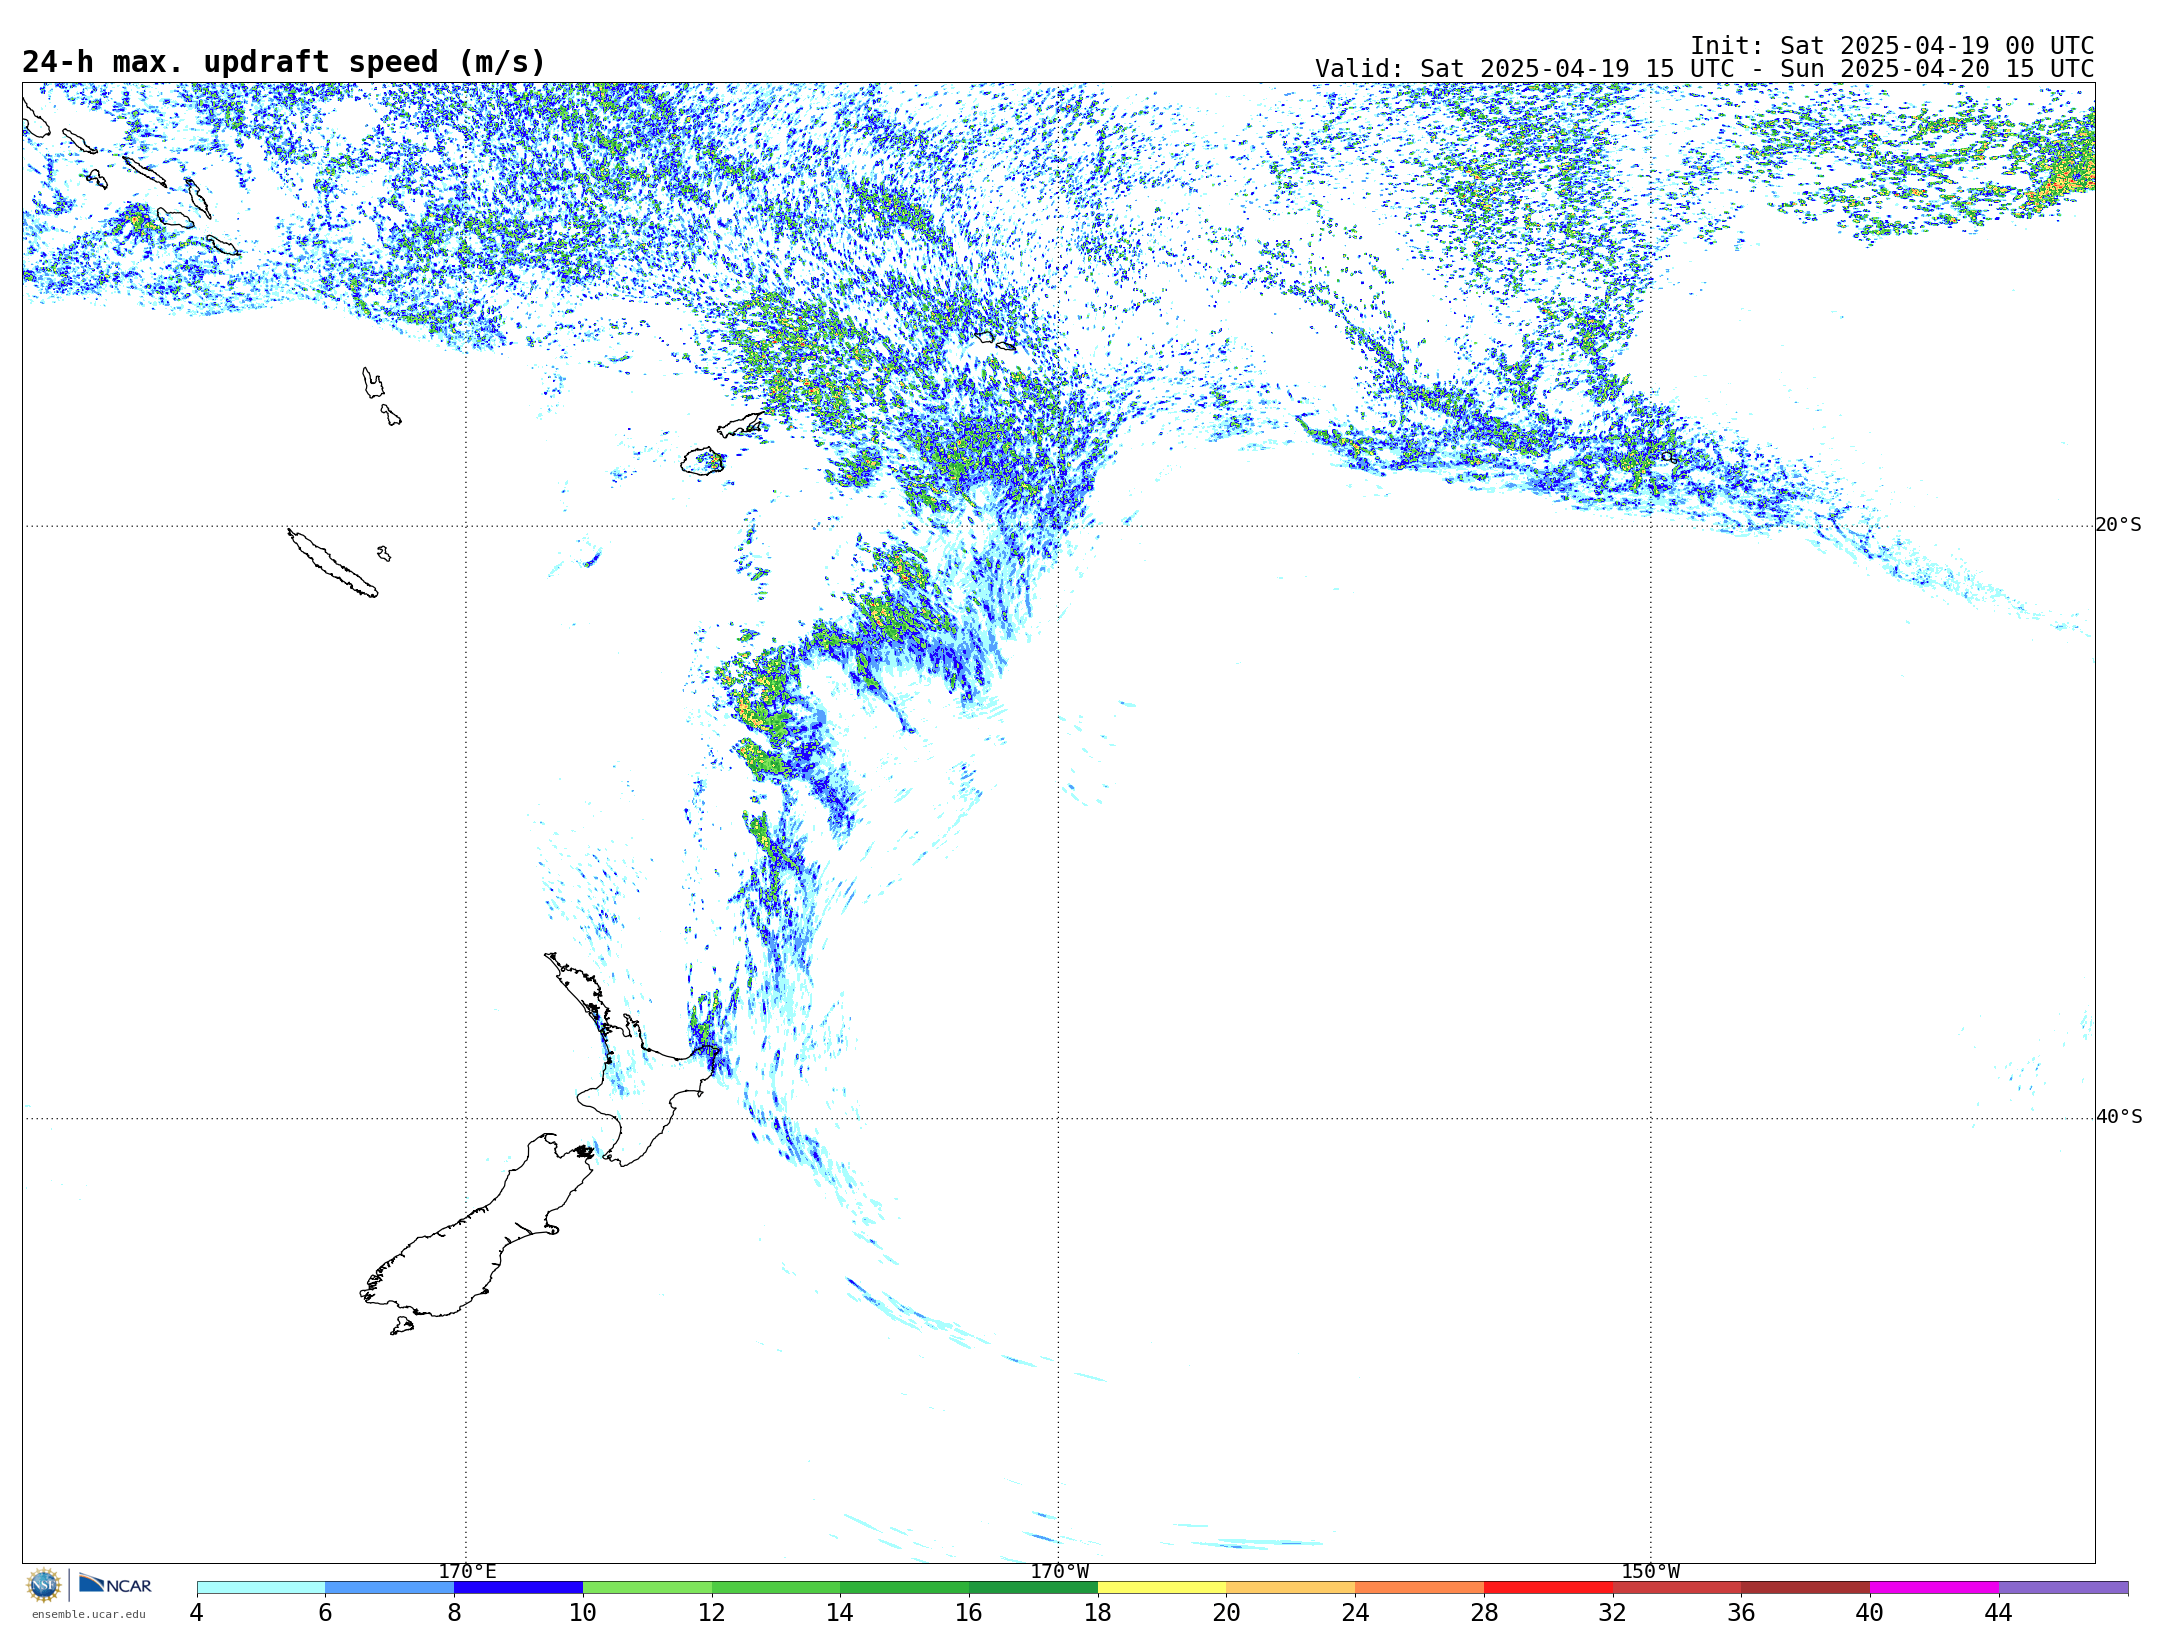2160x1626 pixels.
Task: Select the dark blue 8–10 colorbar segment
Action: 518,1588
